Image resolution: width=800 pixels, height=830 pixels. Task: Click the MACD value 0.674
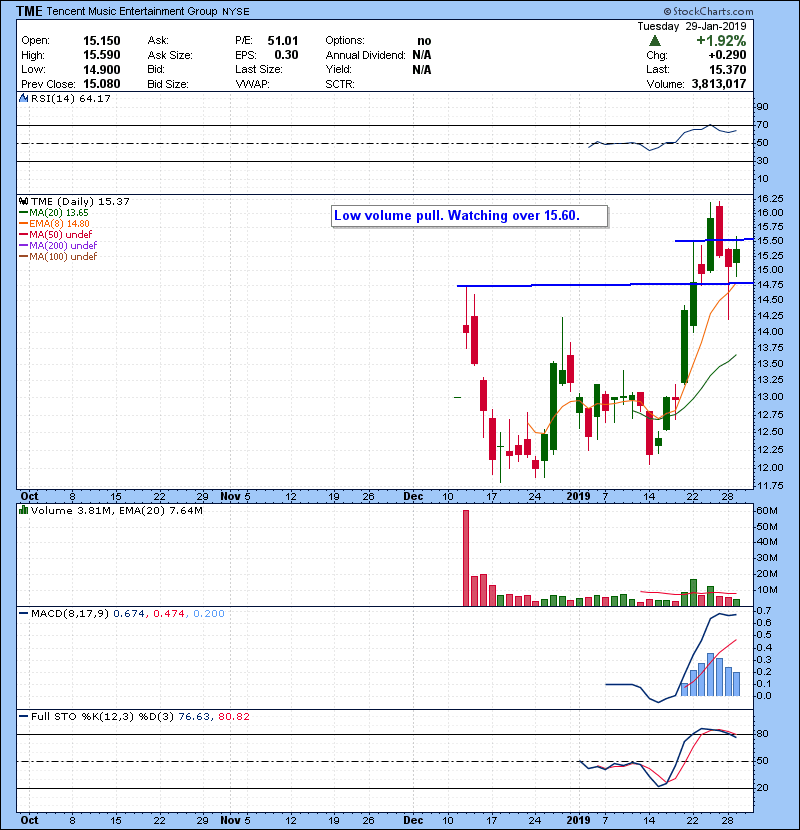point(129,614)
